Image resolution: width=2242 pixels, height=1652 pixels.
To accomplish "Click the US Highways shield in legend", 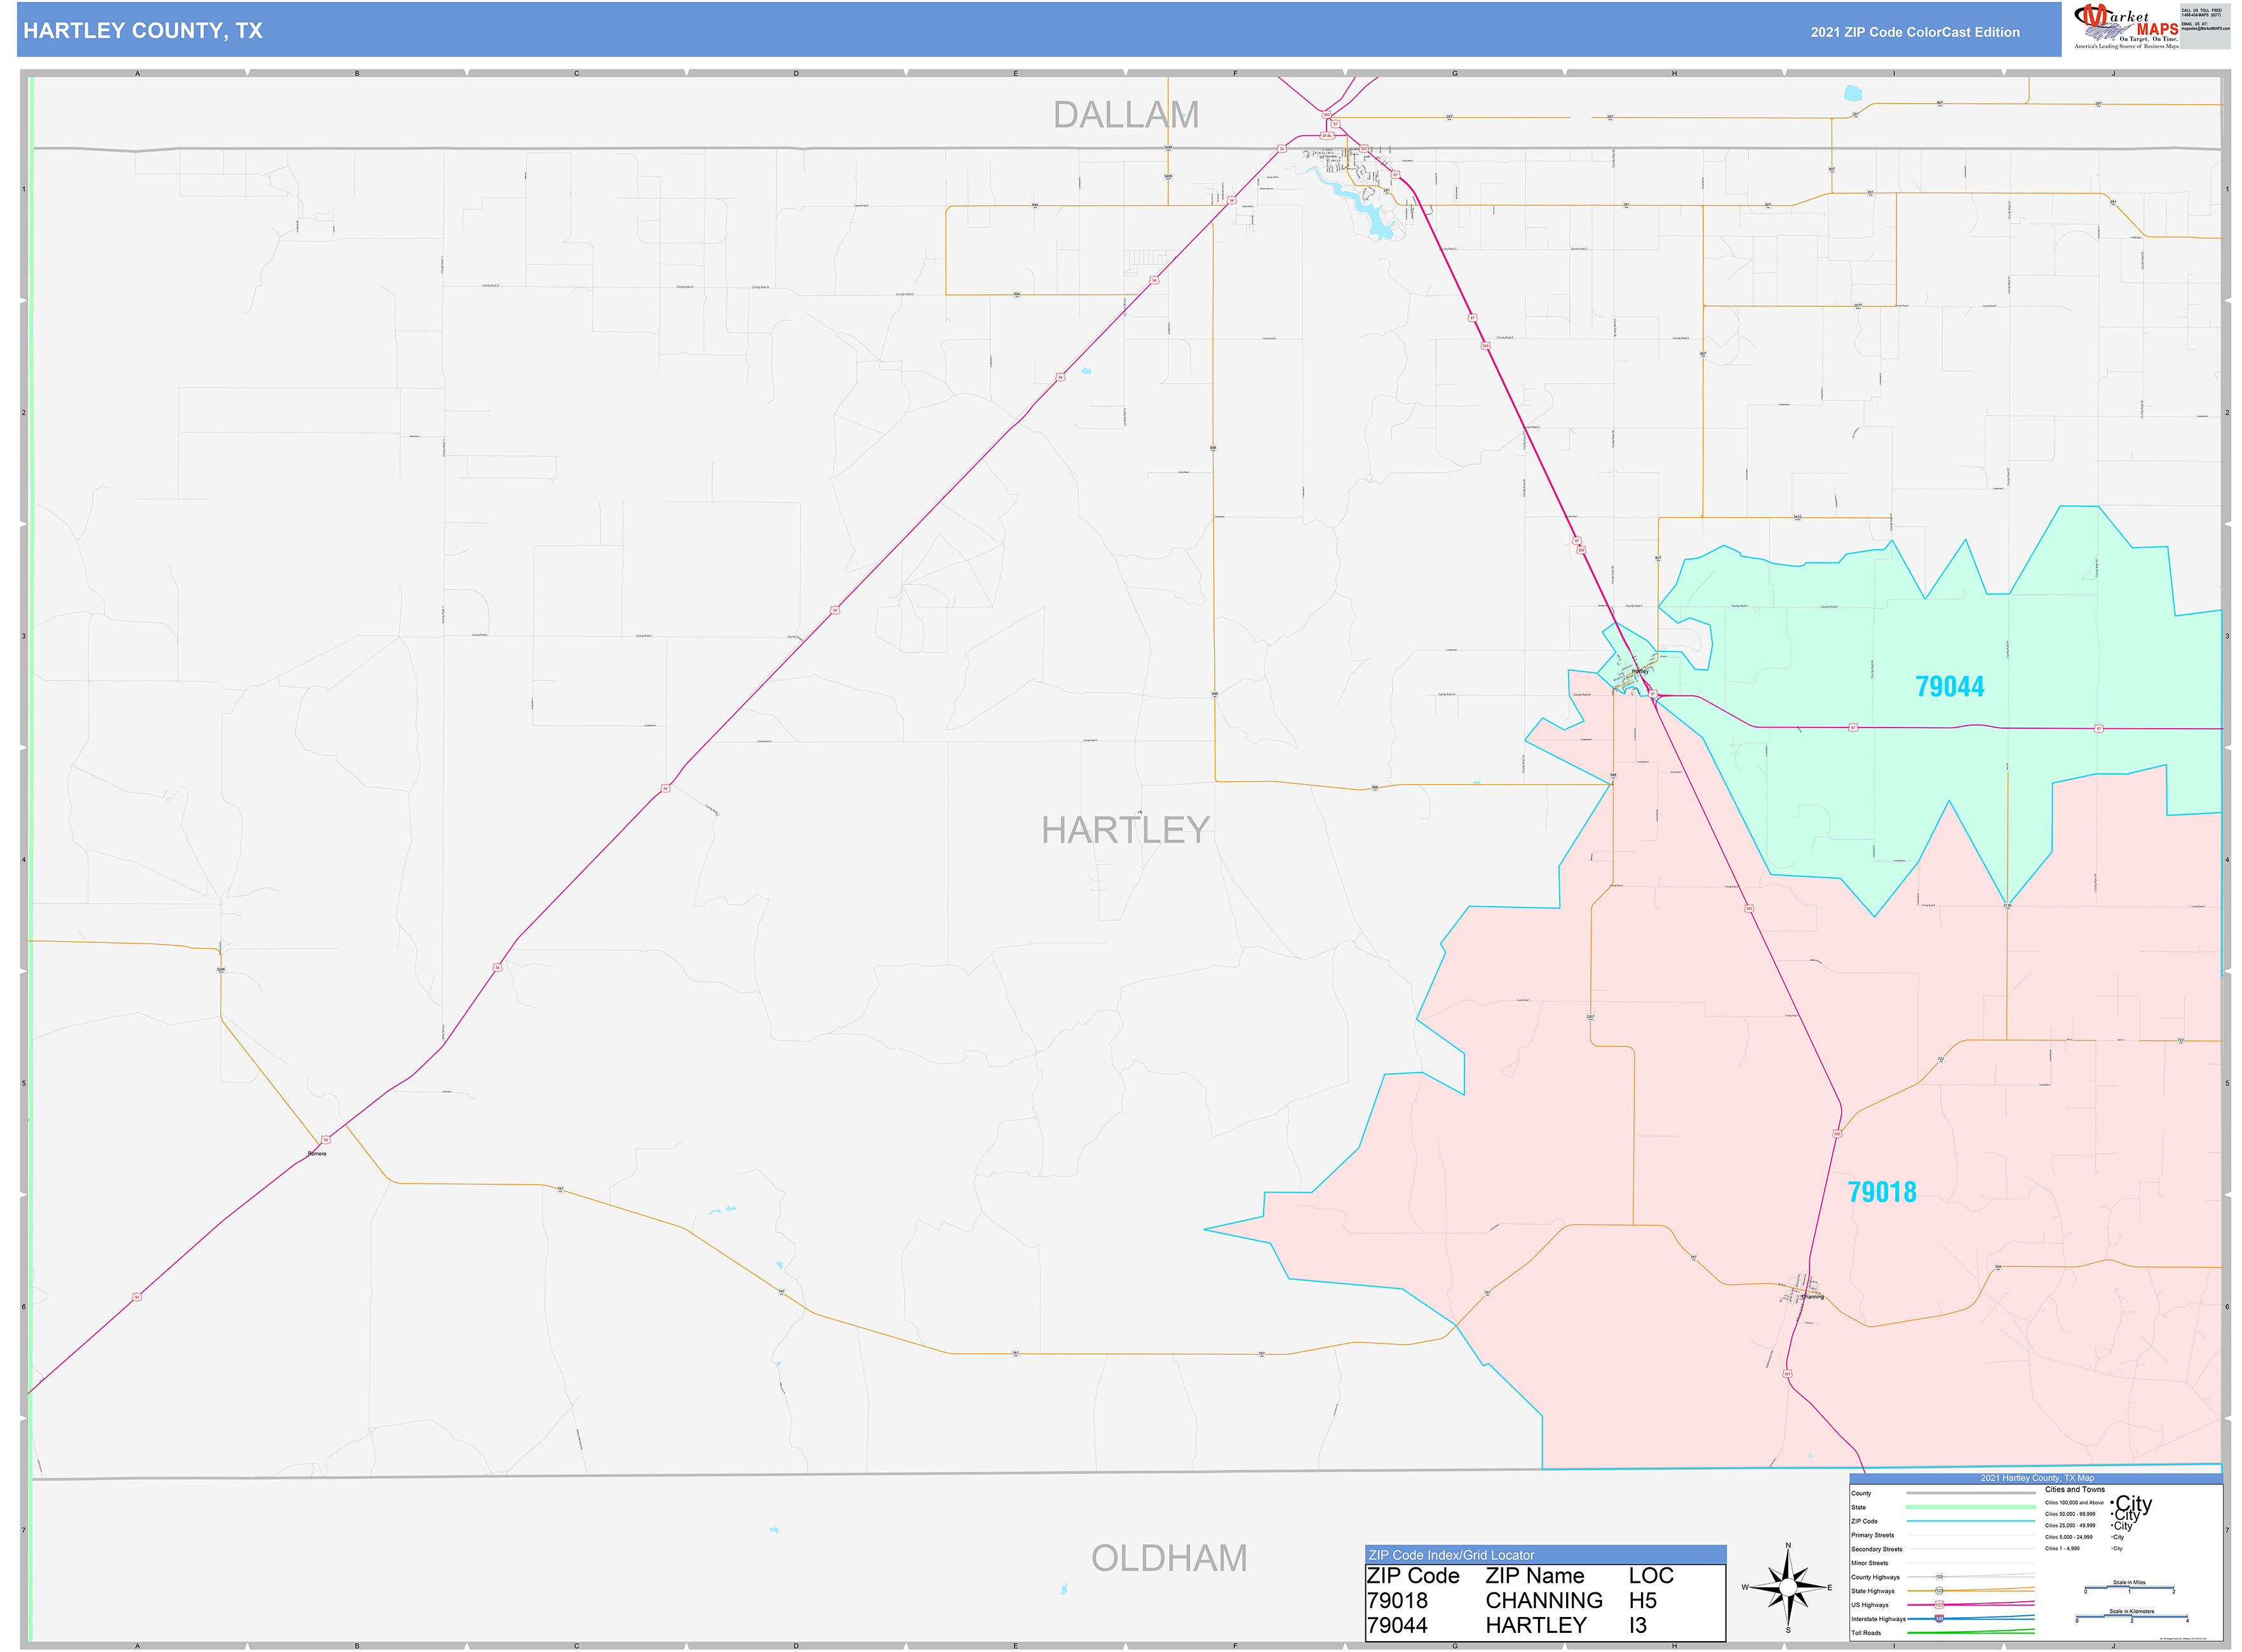I will (x=1939, y=1604).
